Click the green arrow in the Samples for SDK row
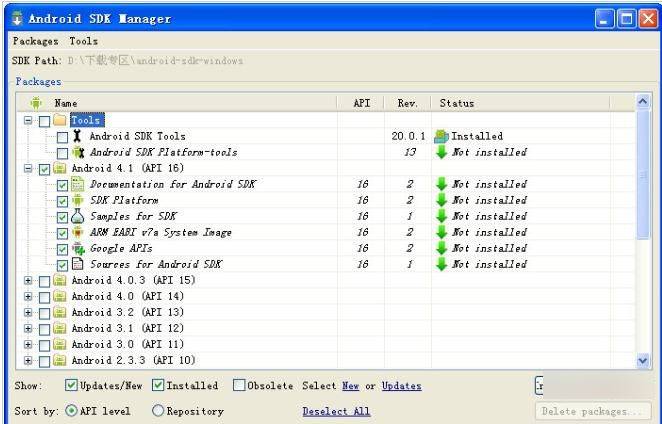 (x=441, y=216)
